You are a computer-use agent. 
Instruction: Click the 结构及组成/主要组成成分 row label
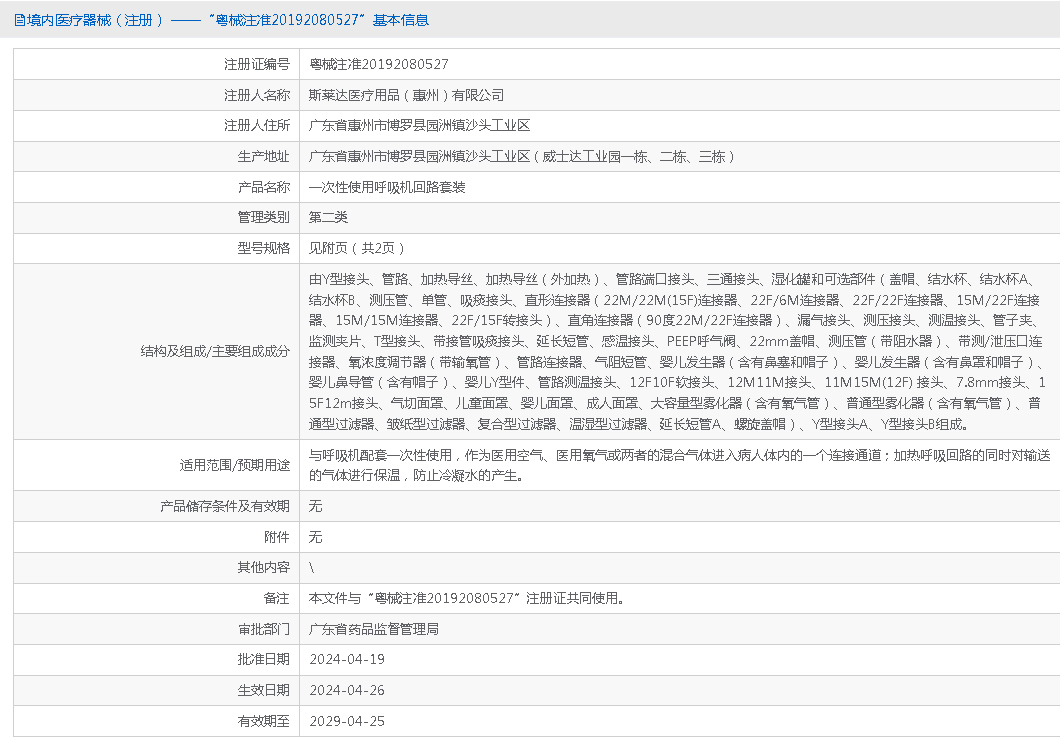(x=215, y=351)
